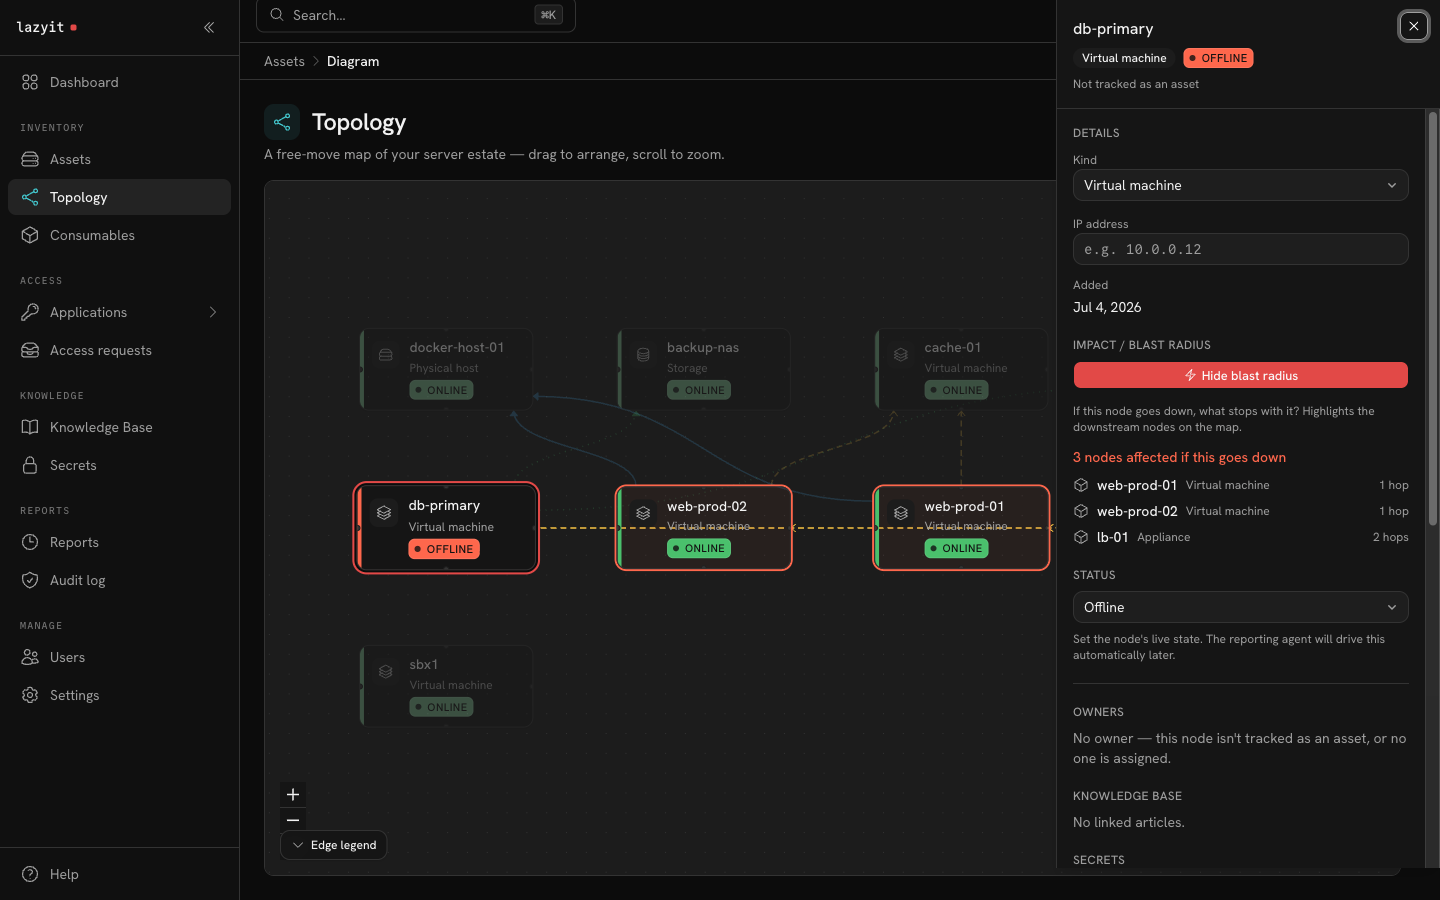The image size is (1440, 900).
Task: Click the Access requests inbox icon
Action: 30,350
